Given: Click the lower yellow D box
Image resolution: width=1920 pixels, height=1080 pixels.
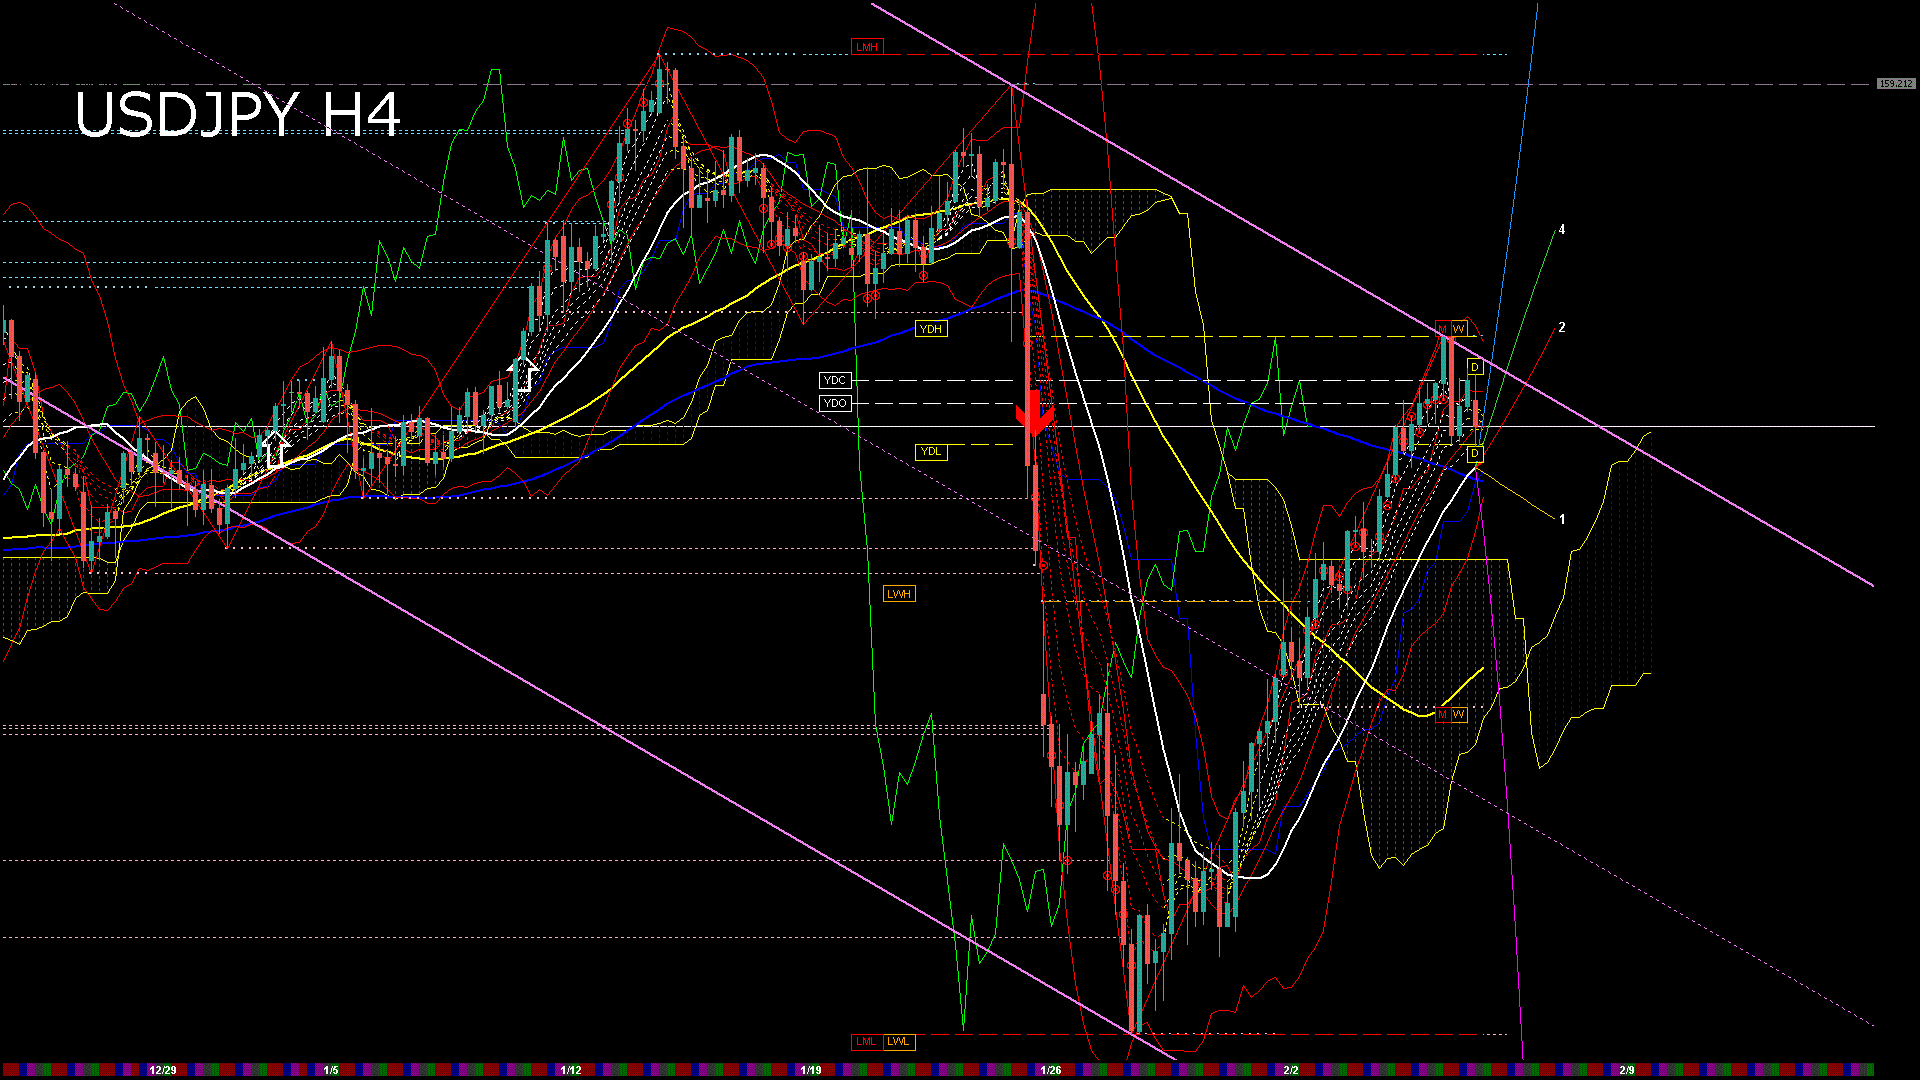Looking at the screenshot, I should (x=1474, y=454).
